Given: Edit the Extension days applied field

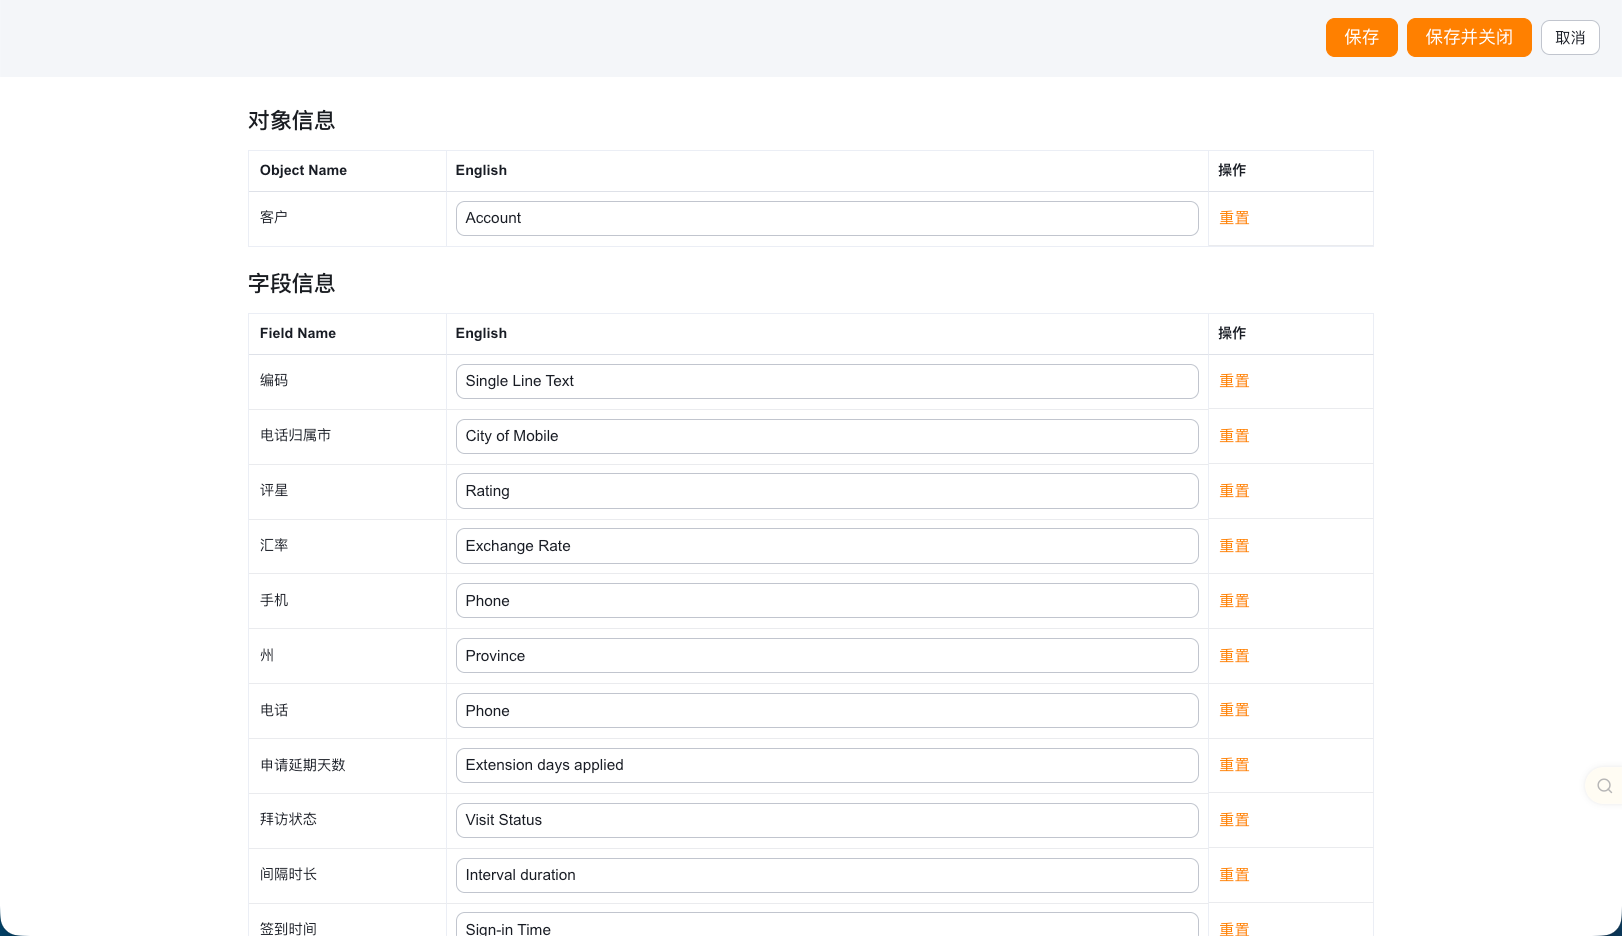Looking at the screenshot, I should tap(827, 765).
